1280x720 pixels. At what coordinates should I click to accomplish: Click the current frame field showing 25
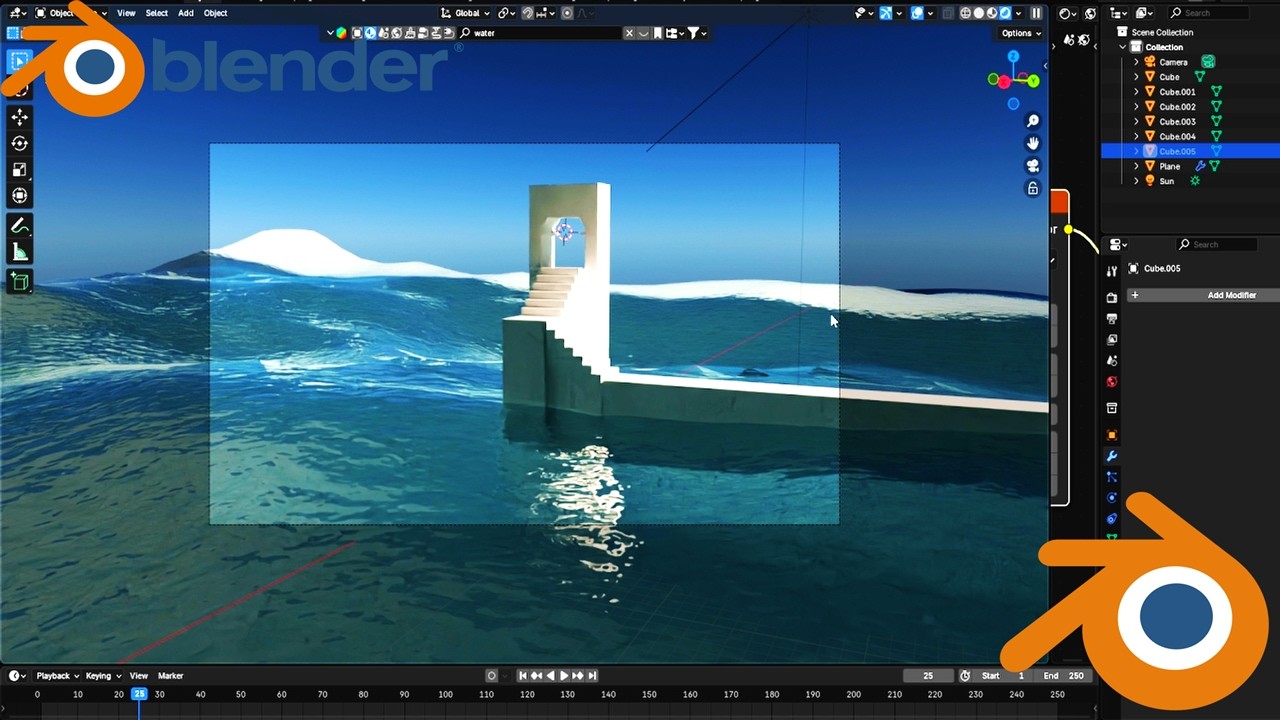[x=928, y=676]
